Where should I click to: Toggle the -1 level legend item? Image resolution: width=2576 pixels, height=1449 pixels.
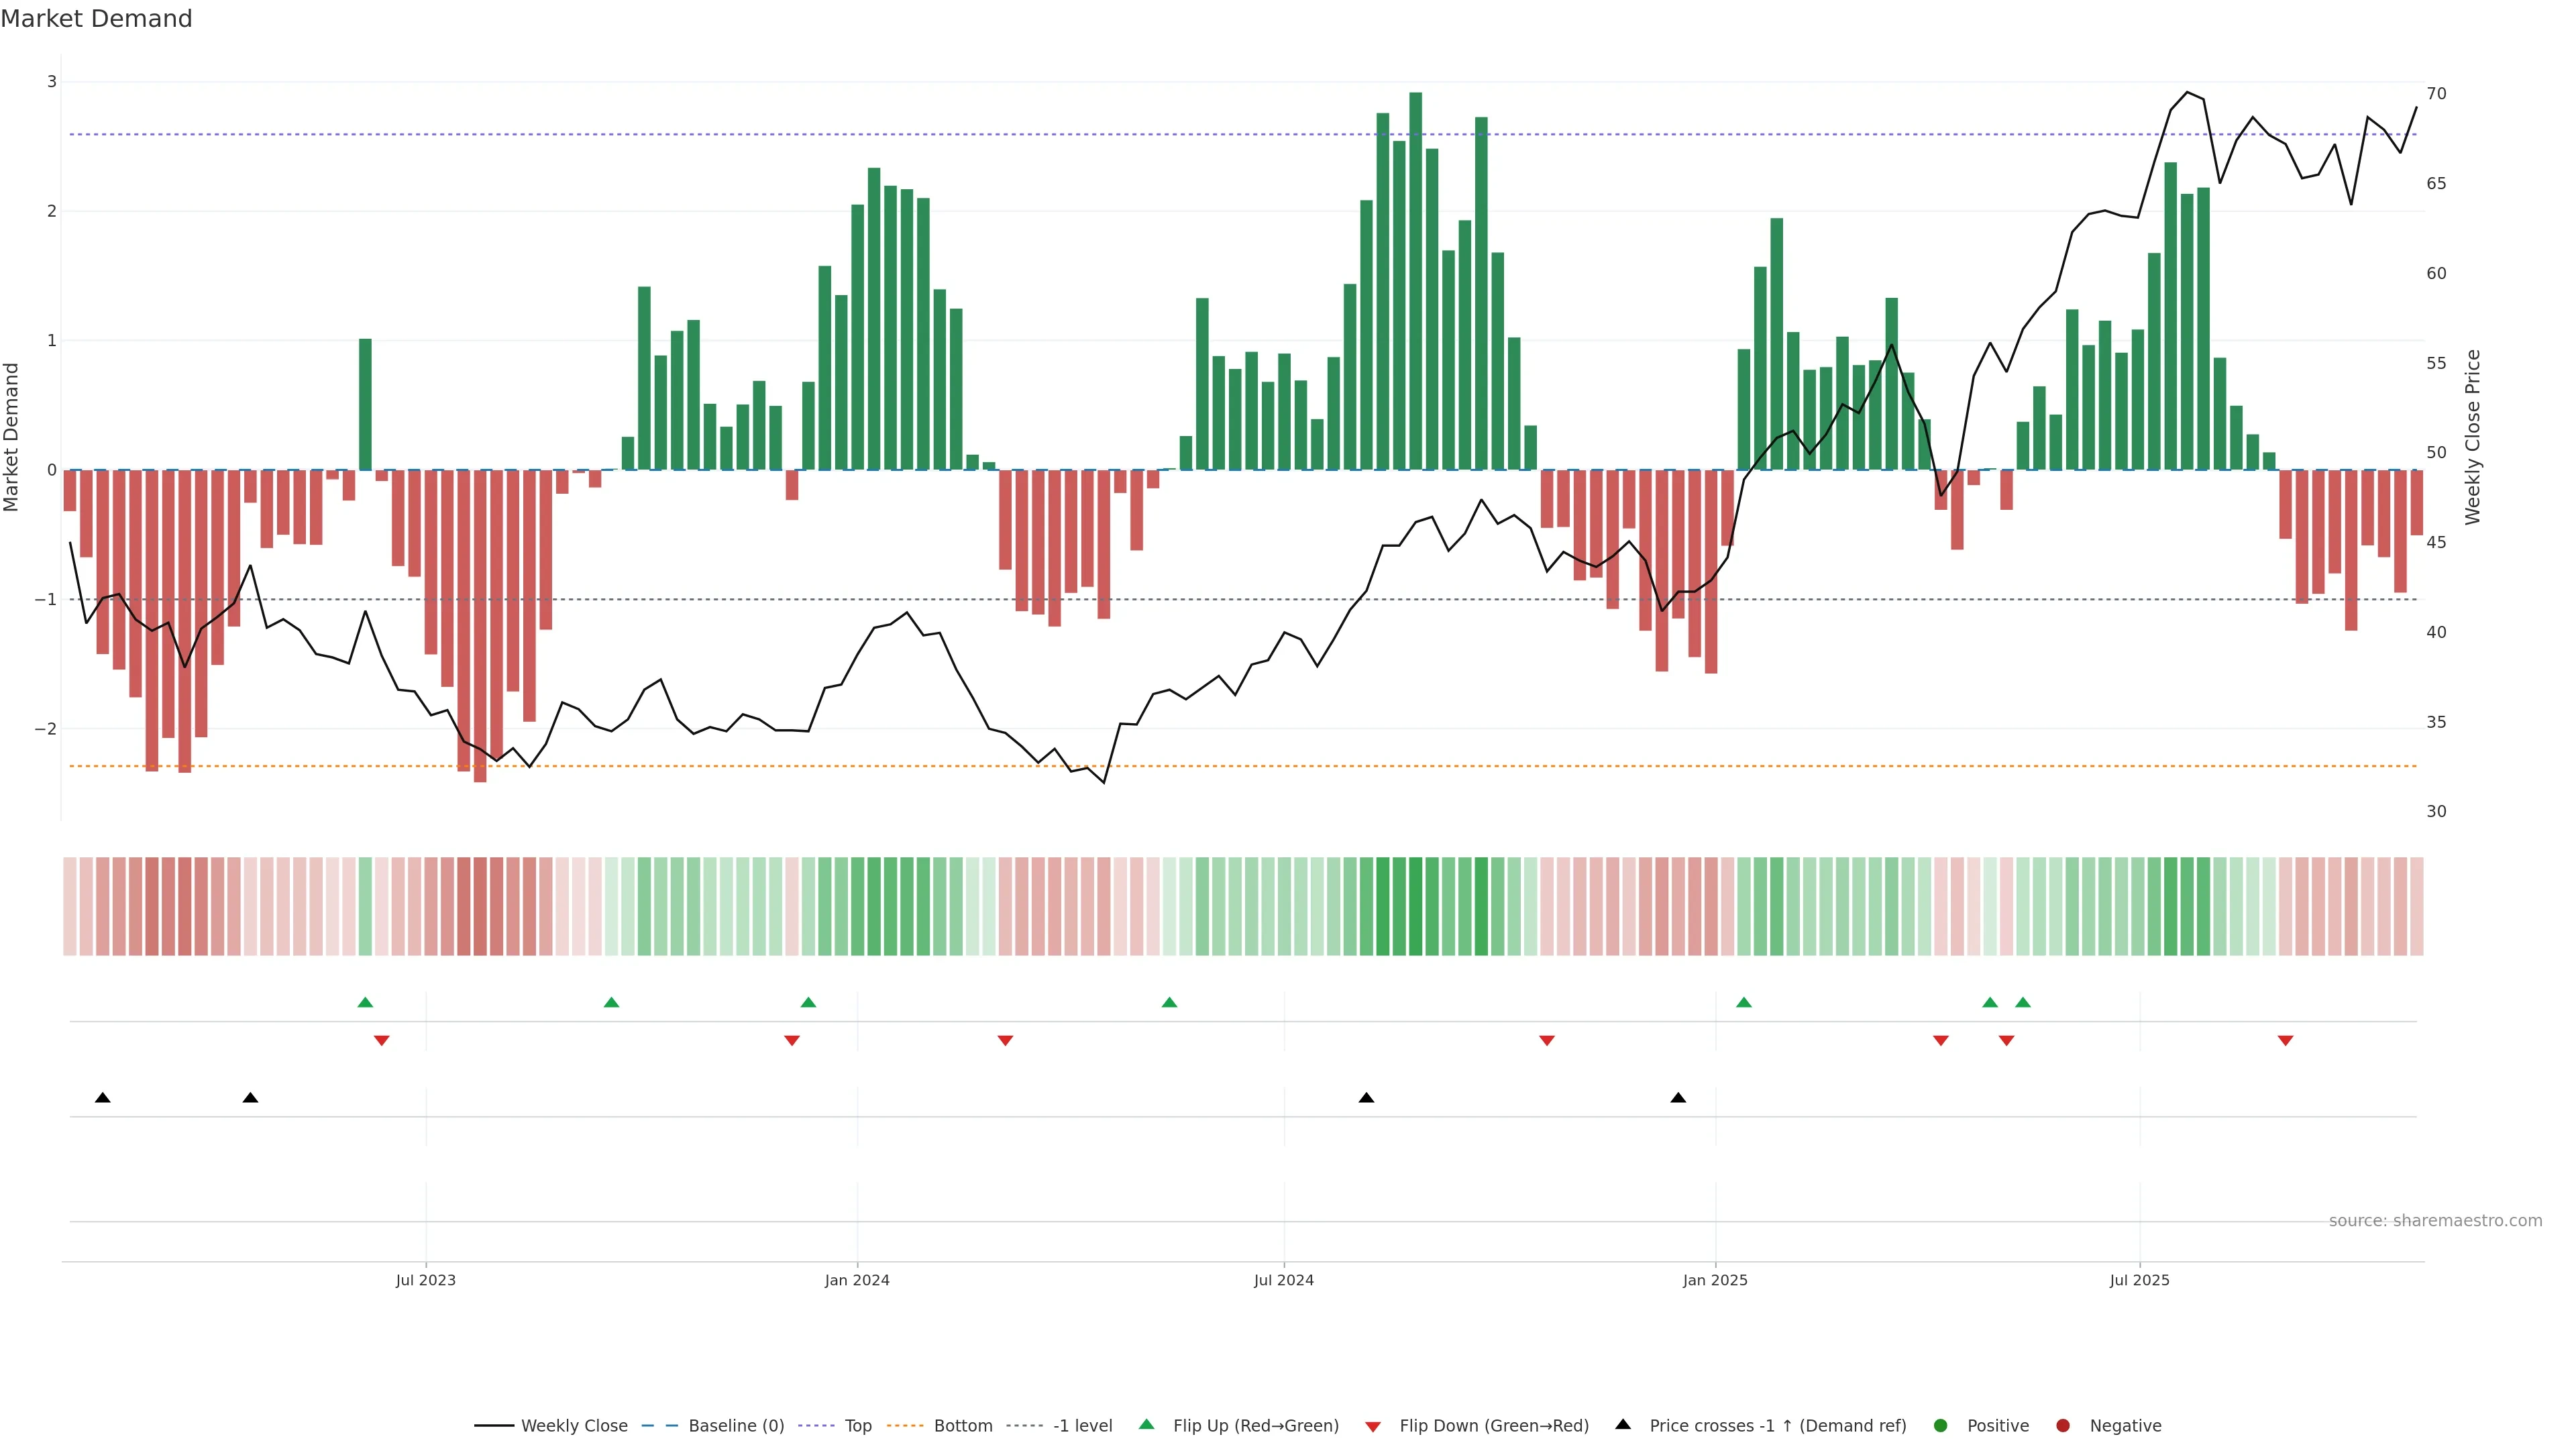pyautogui.click(x=1082, y=1425)
